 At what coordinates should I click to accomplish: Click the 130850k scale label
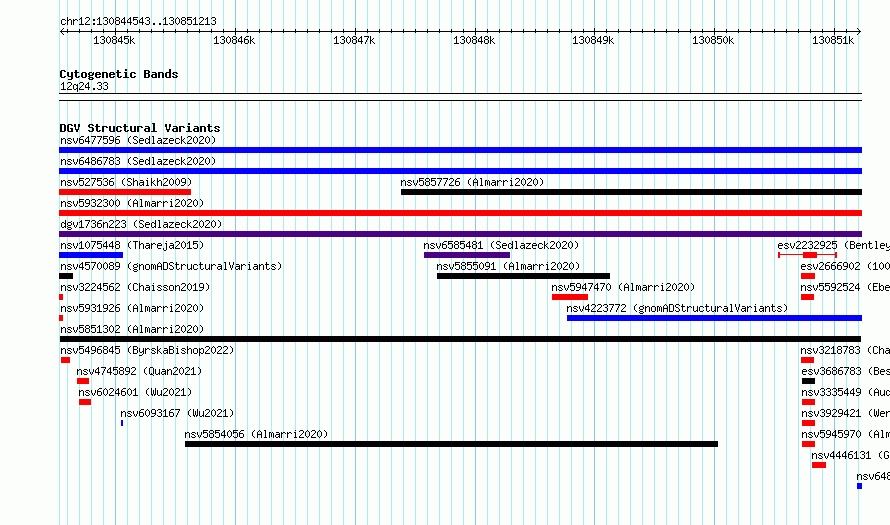point(713,40)
